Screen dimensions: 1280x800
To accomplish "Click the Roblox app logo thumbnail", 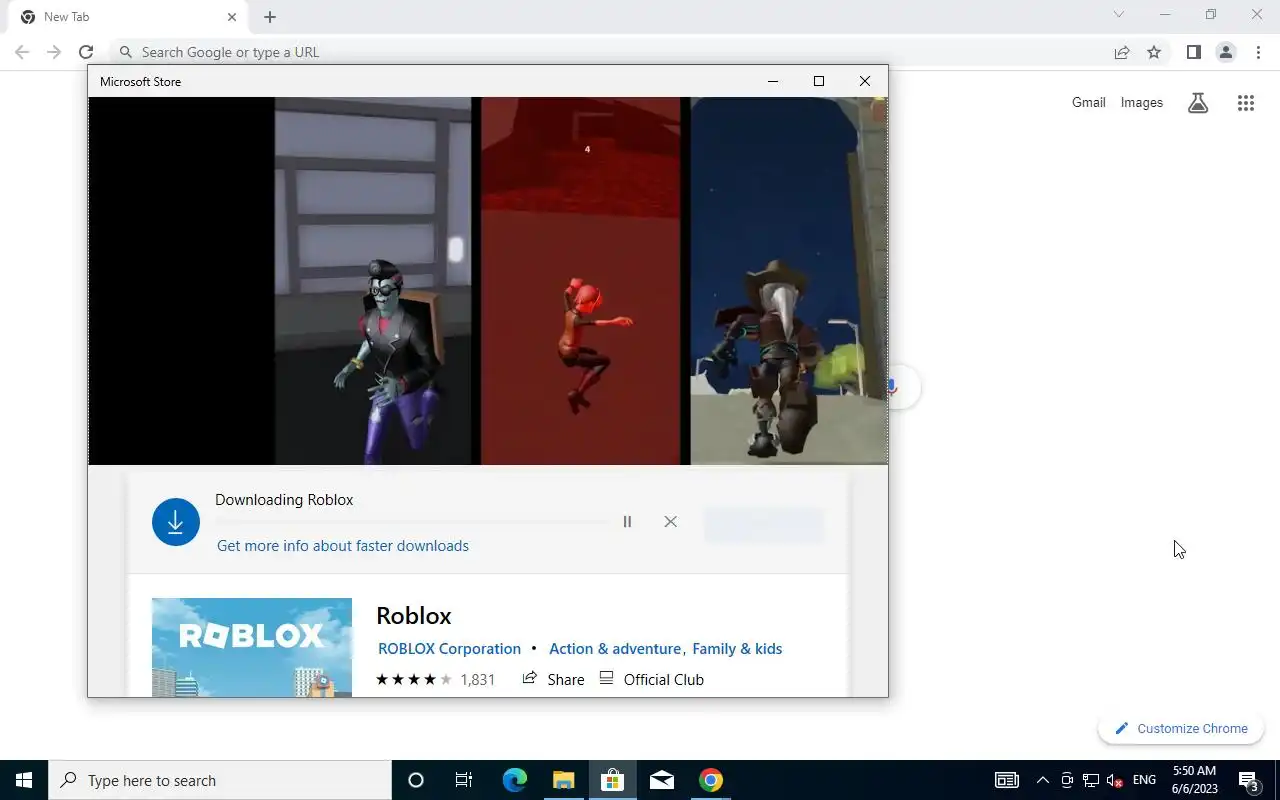I will click(x=252, y=647).
